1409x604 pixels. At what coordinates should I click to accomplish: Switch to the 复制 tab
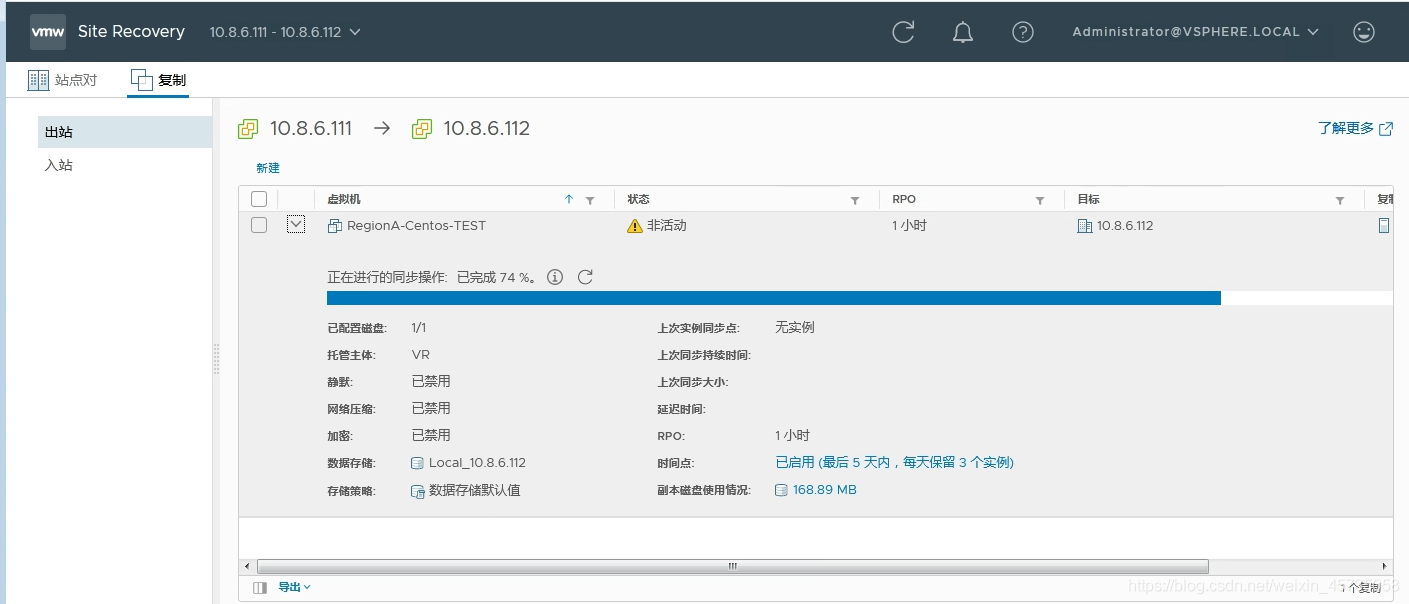[x=158, y=80]
